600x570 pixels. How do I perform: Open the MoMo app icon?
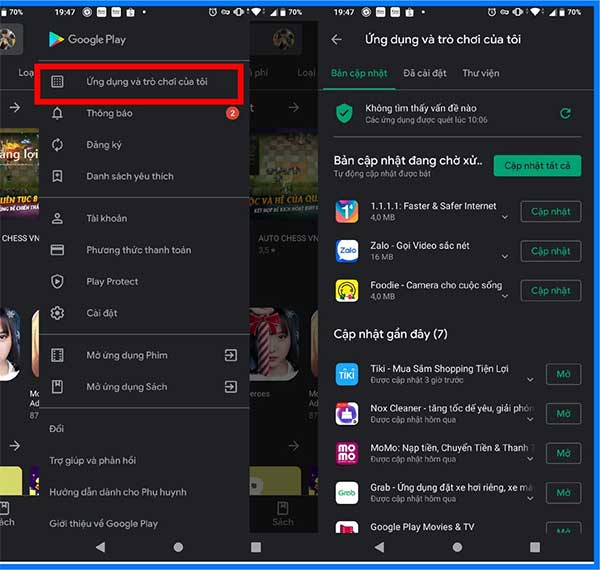click(347, 453)
